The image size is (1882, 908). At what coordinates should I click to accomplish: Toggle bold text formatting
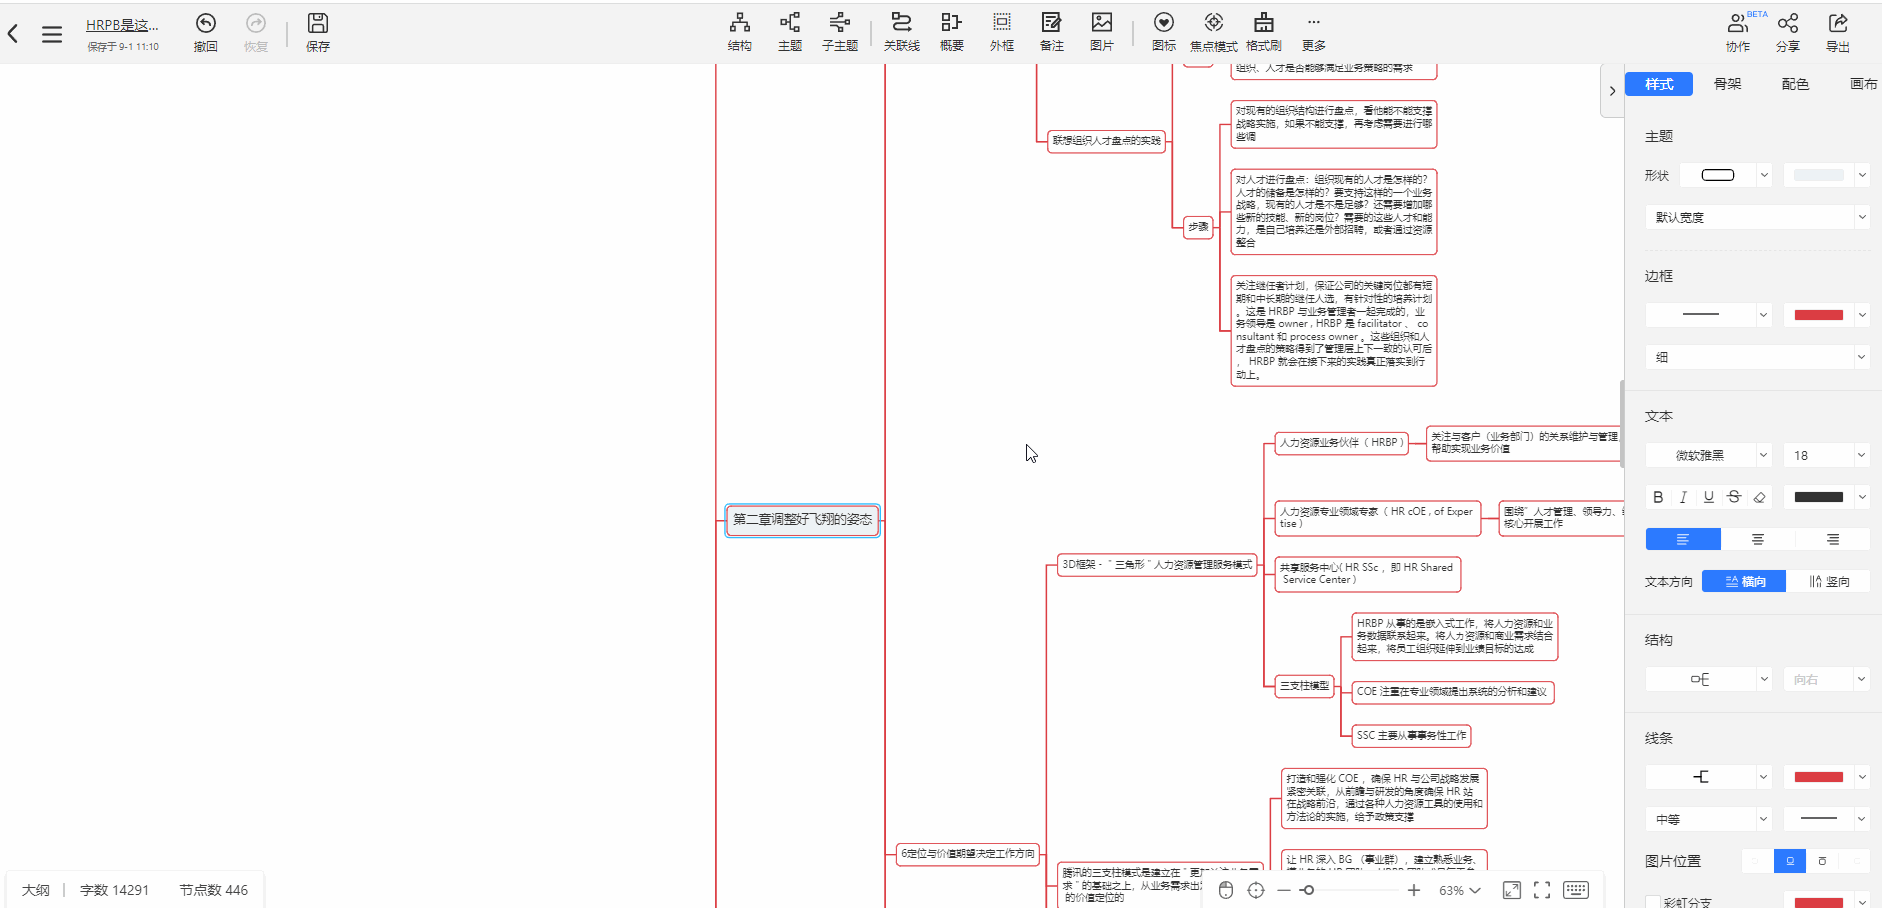[x=1658, y=497]
